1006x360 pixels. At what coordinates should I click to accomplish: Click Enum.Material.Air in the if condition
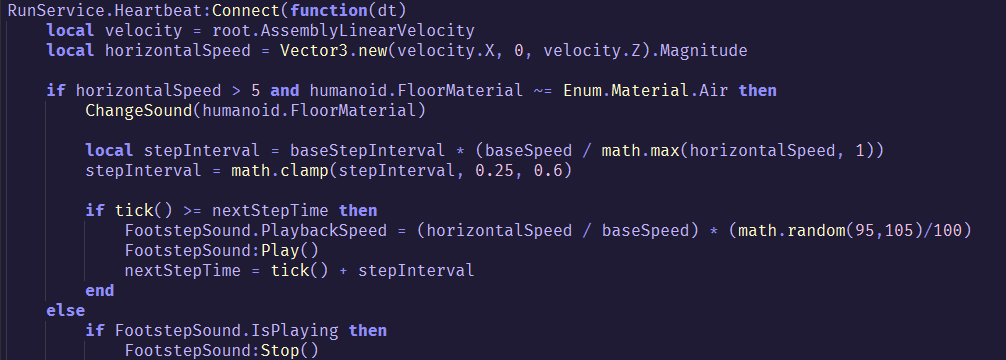[x=645, y=90]
